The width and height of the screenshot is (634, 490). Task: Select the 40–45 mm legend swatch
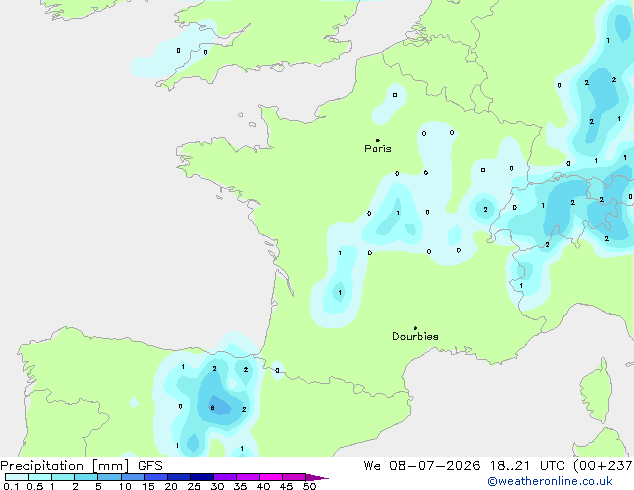(x=271, y=477)
